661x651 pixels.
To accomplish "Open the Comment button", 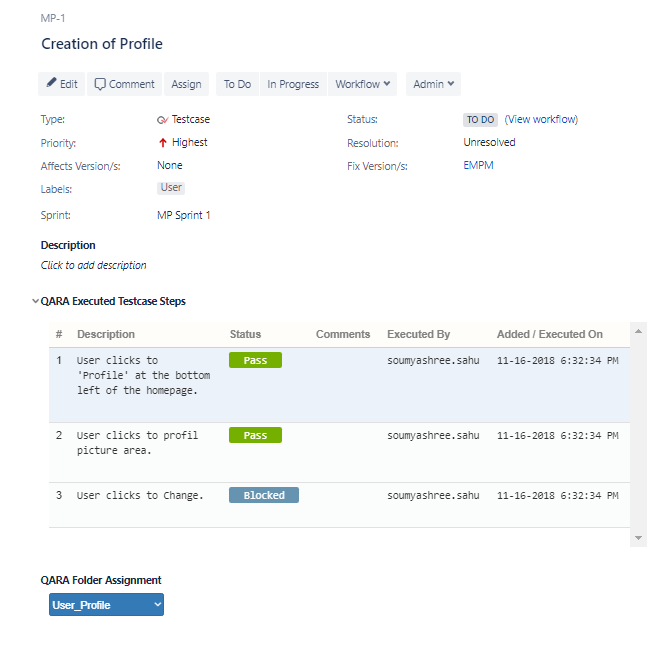I will (124, 84).
